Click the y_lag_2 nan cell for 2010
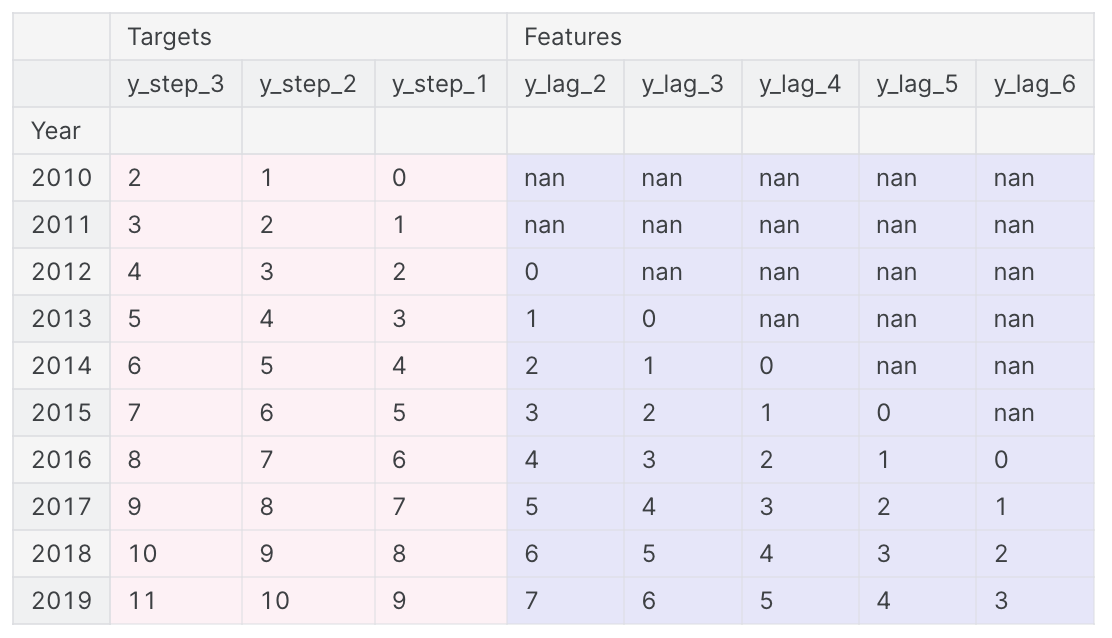This screenshot has width=1112, height=638. point(565,178)
